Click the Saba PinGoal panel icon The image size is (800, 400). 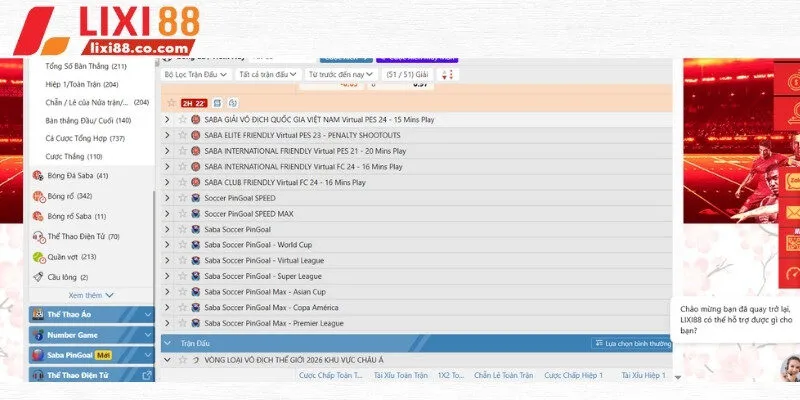[x=38, y=355]
